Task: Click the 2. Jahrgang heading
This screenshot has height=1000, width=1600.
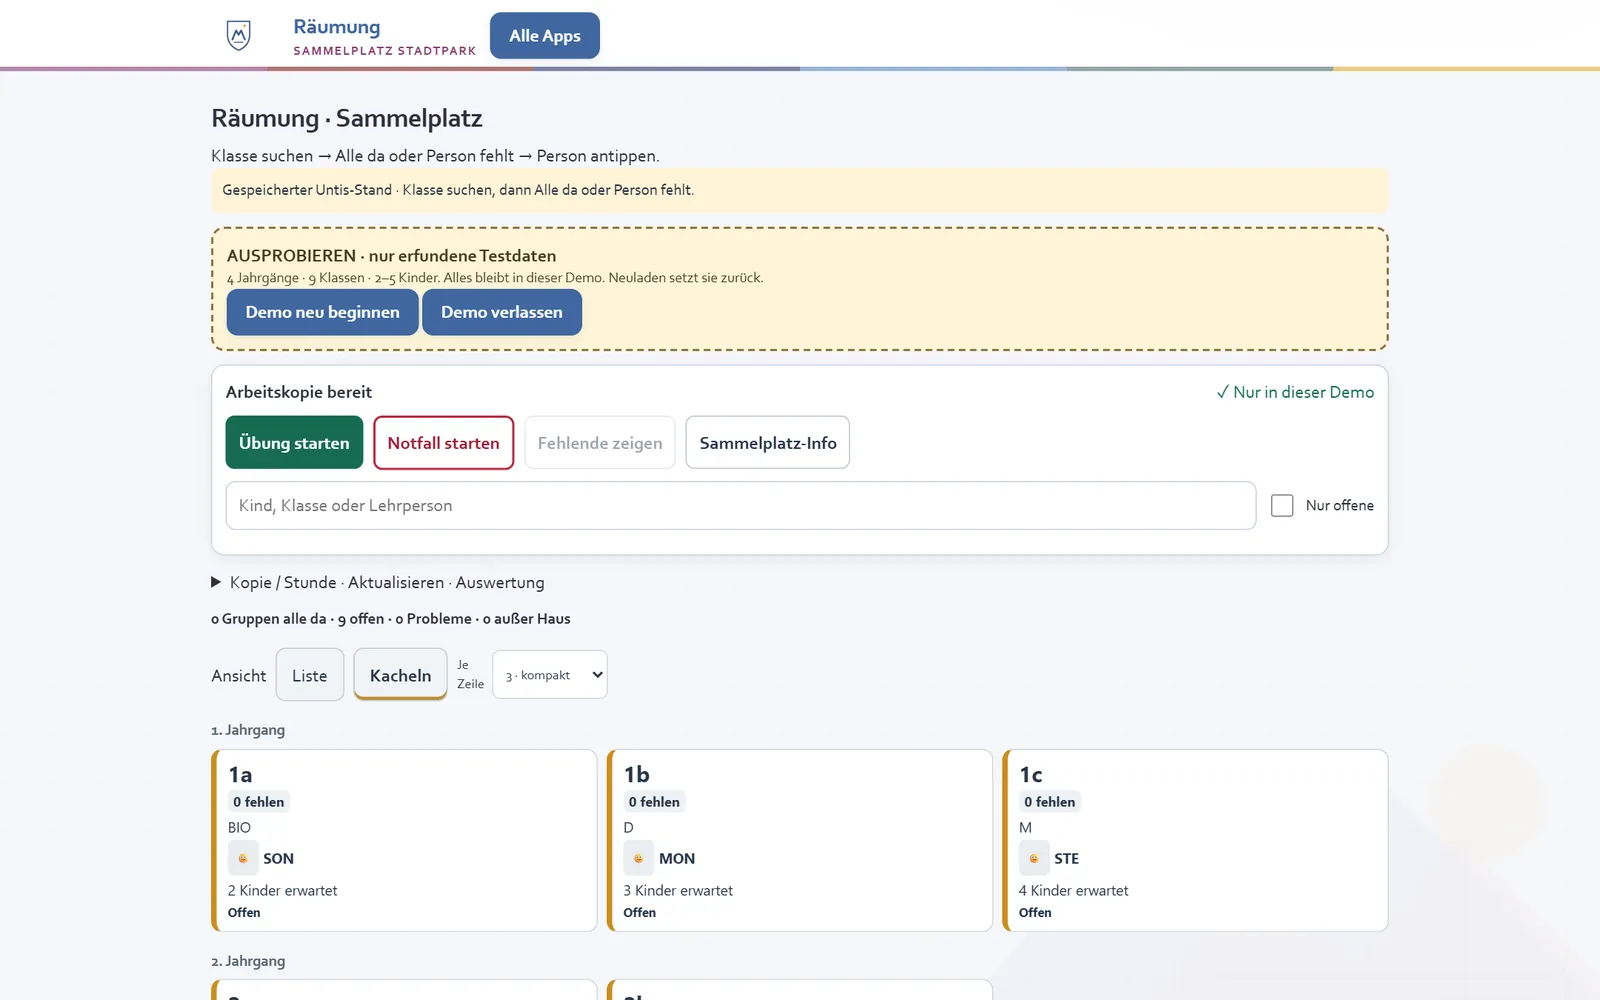Action: tap(248, 961)
